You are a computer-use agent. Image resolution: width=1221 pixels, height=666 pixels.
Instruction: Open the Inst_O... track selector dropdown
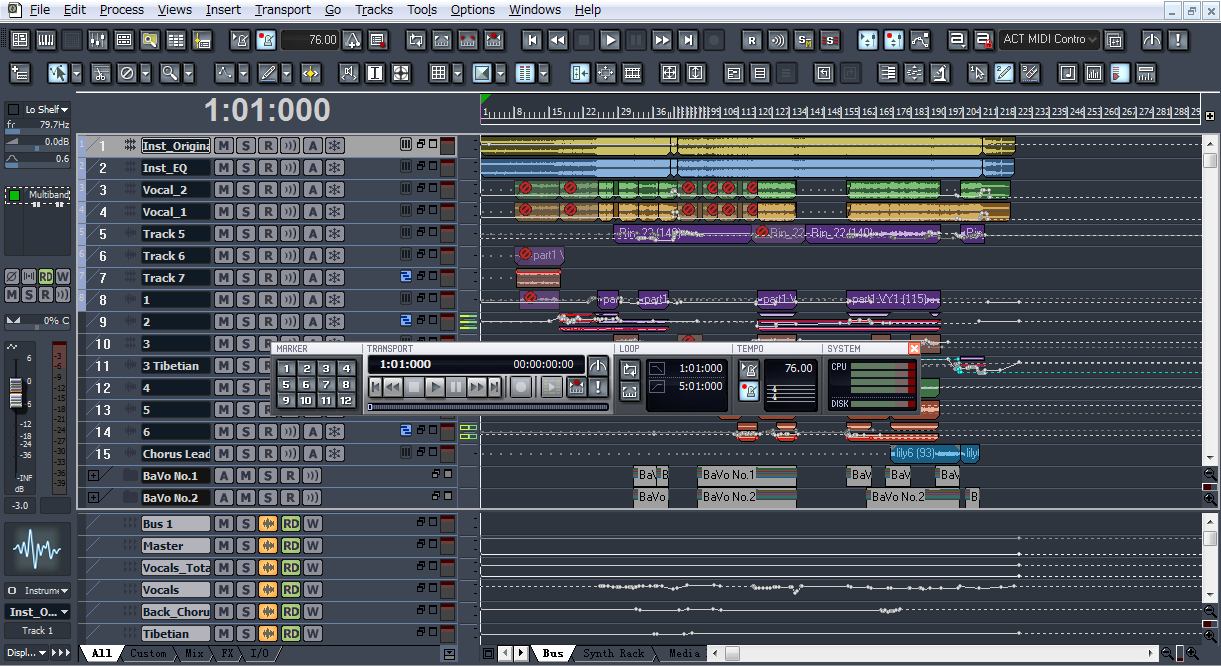point(38,612)
